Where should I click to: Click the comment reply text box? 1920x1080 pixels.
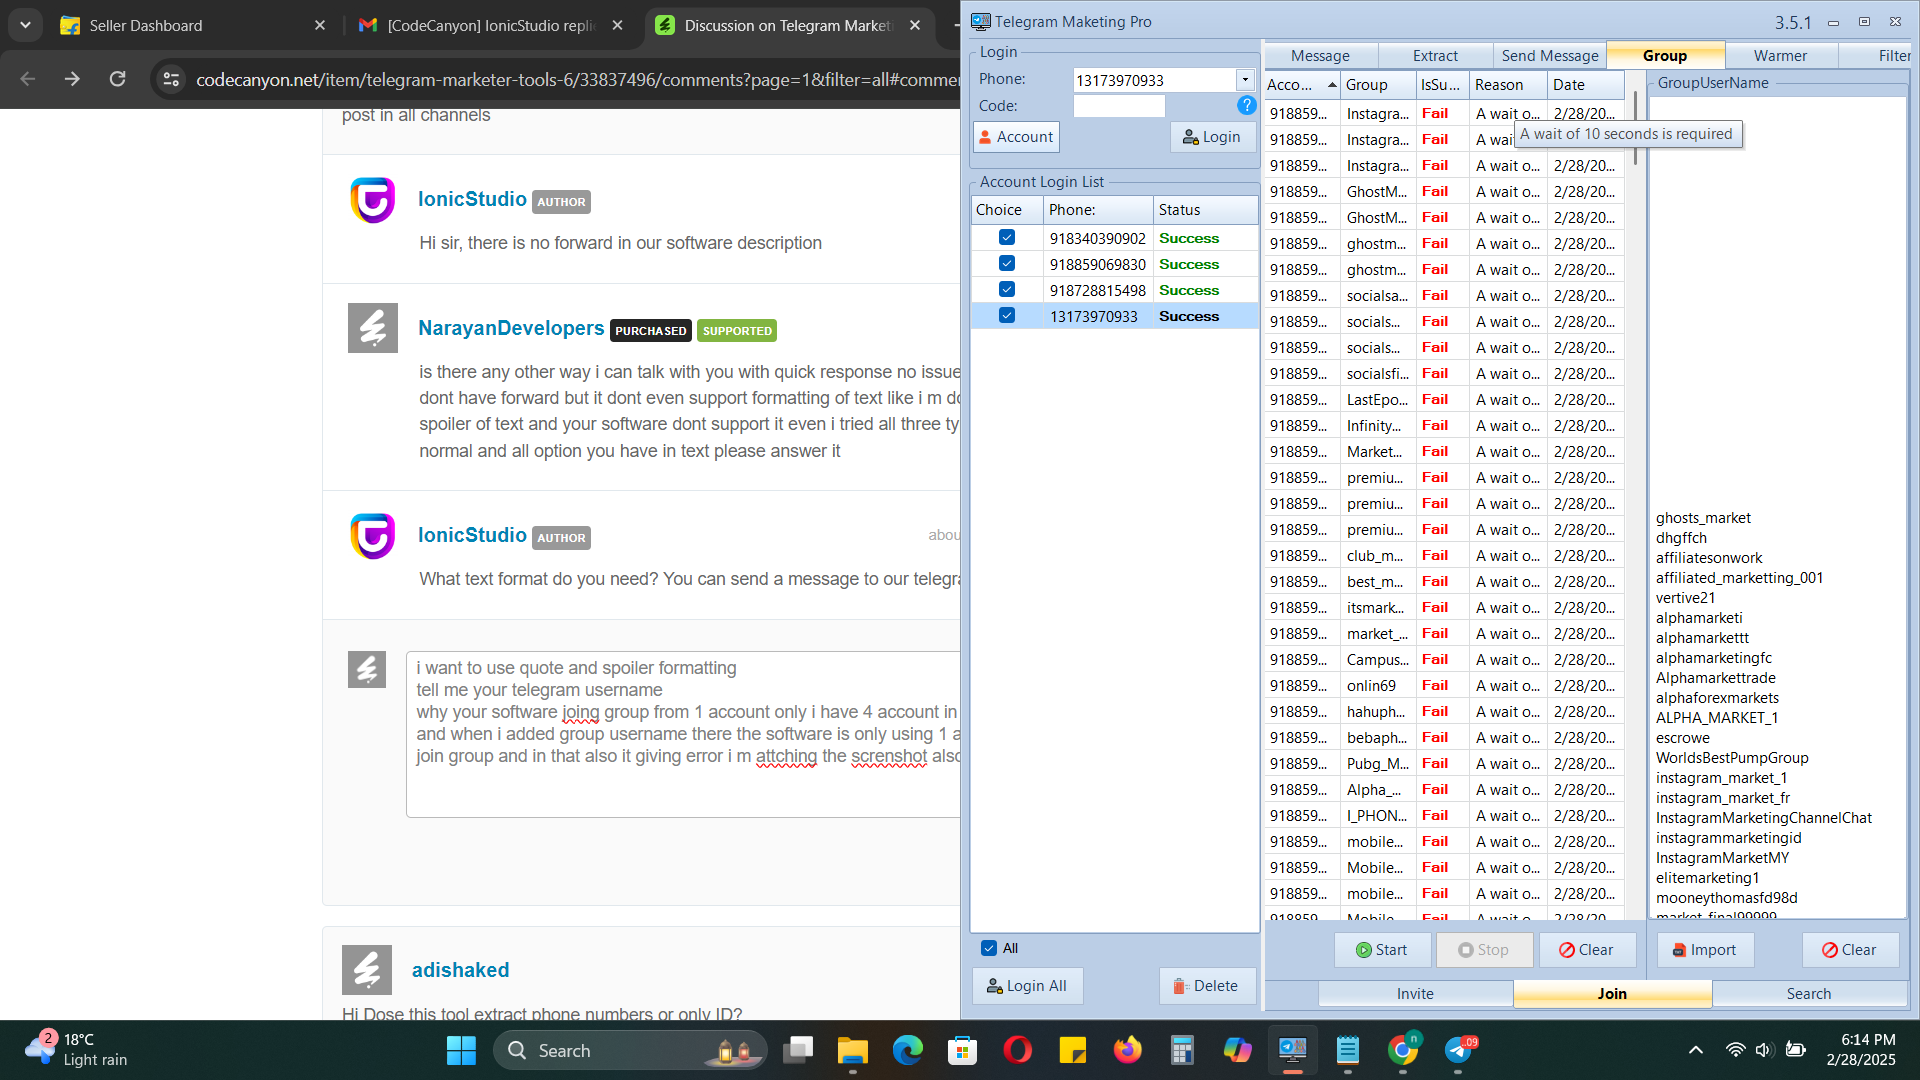tap(683, 735)
